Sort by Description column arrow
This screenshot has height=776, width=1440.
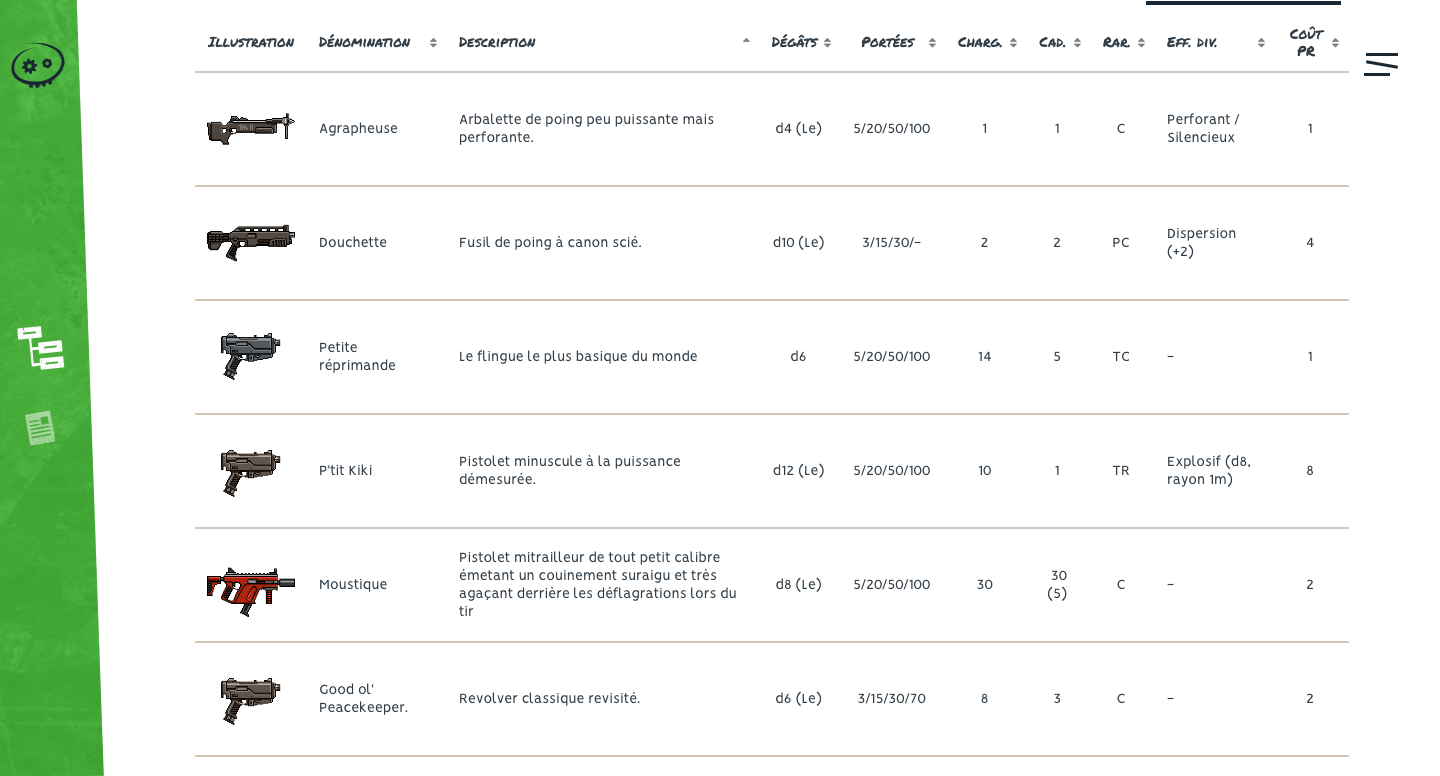746,41
